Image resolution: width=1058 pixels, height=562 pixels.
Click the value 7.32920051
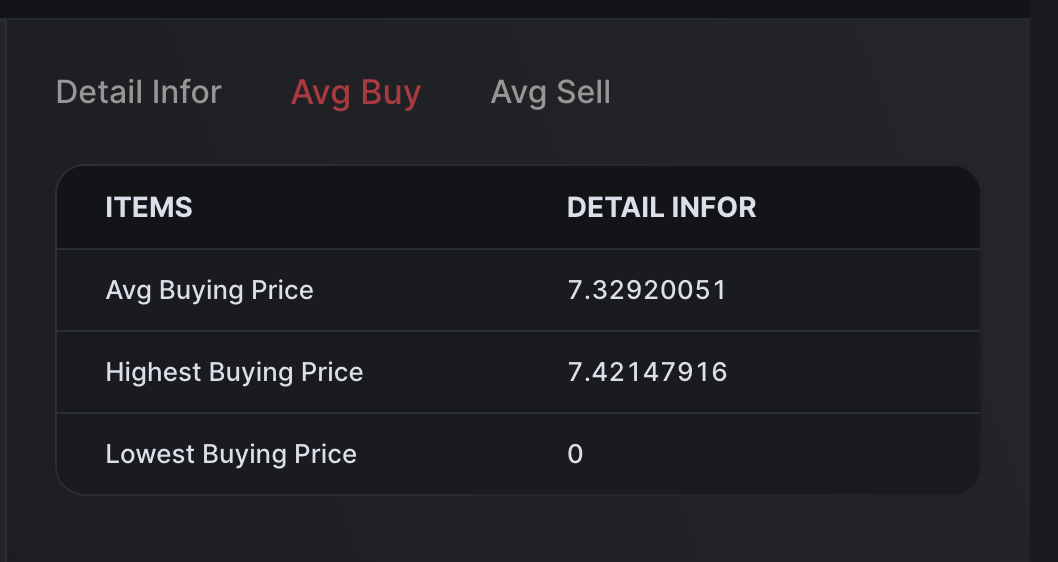pyautogui.click(x=646, y=290)
